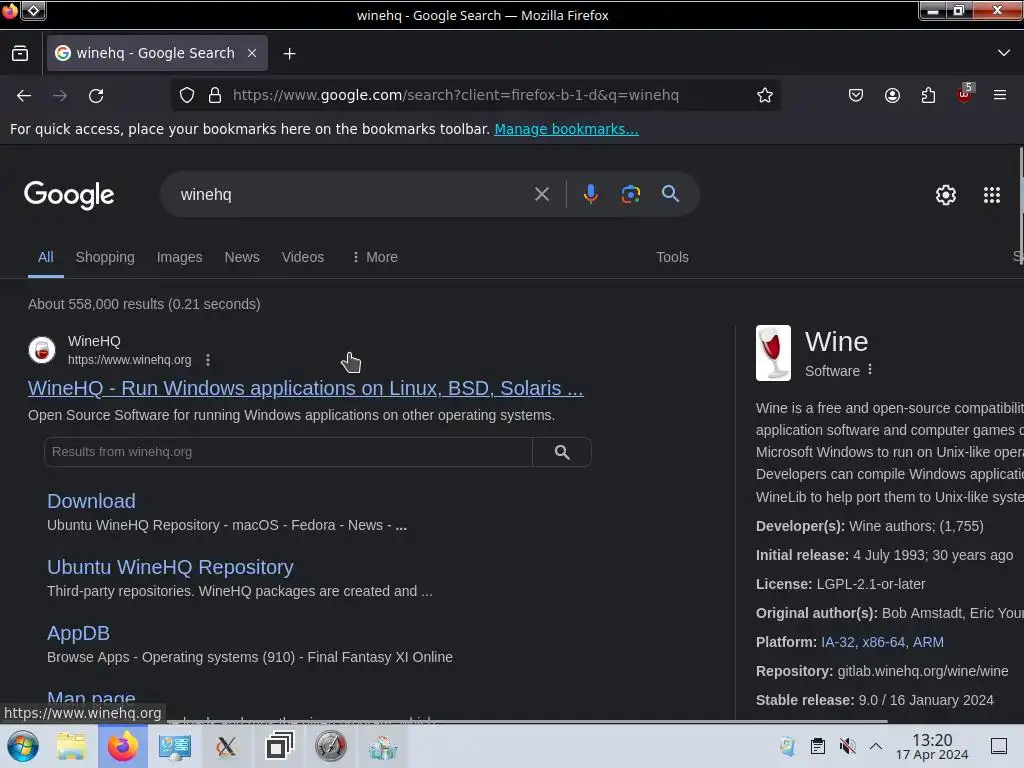Open the extensions puzzle-piece menu
This screenshot has height=768, width=1024.
pos(928,95)
